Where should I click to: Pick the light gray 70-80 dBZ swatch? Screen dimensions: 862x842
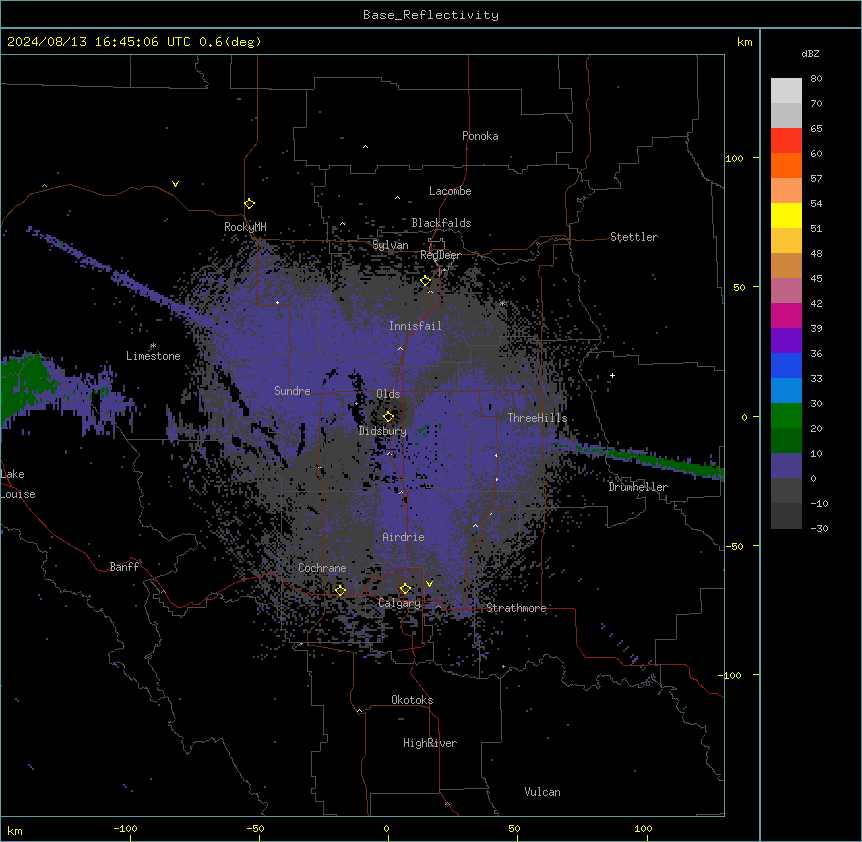pyautogui.click(x=786, y=91)
